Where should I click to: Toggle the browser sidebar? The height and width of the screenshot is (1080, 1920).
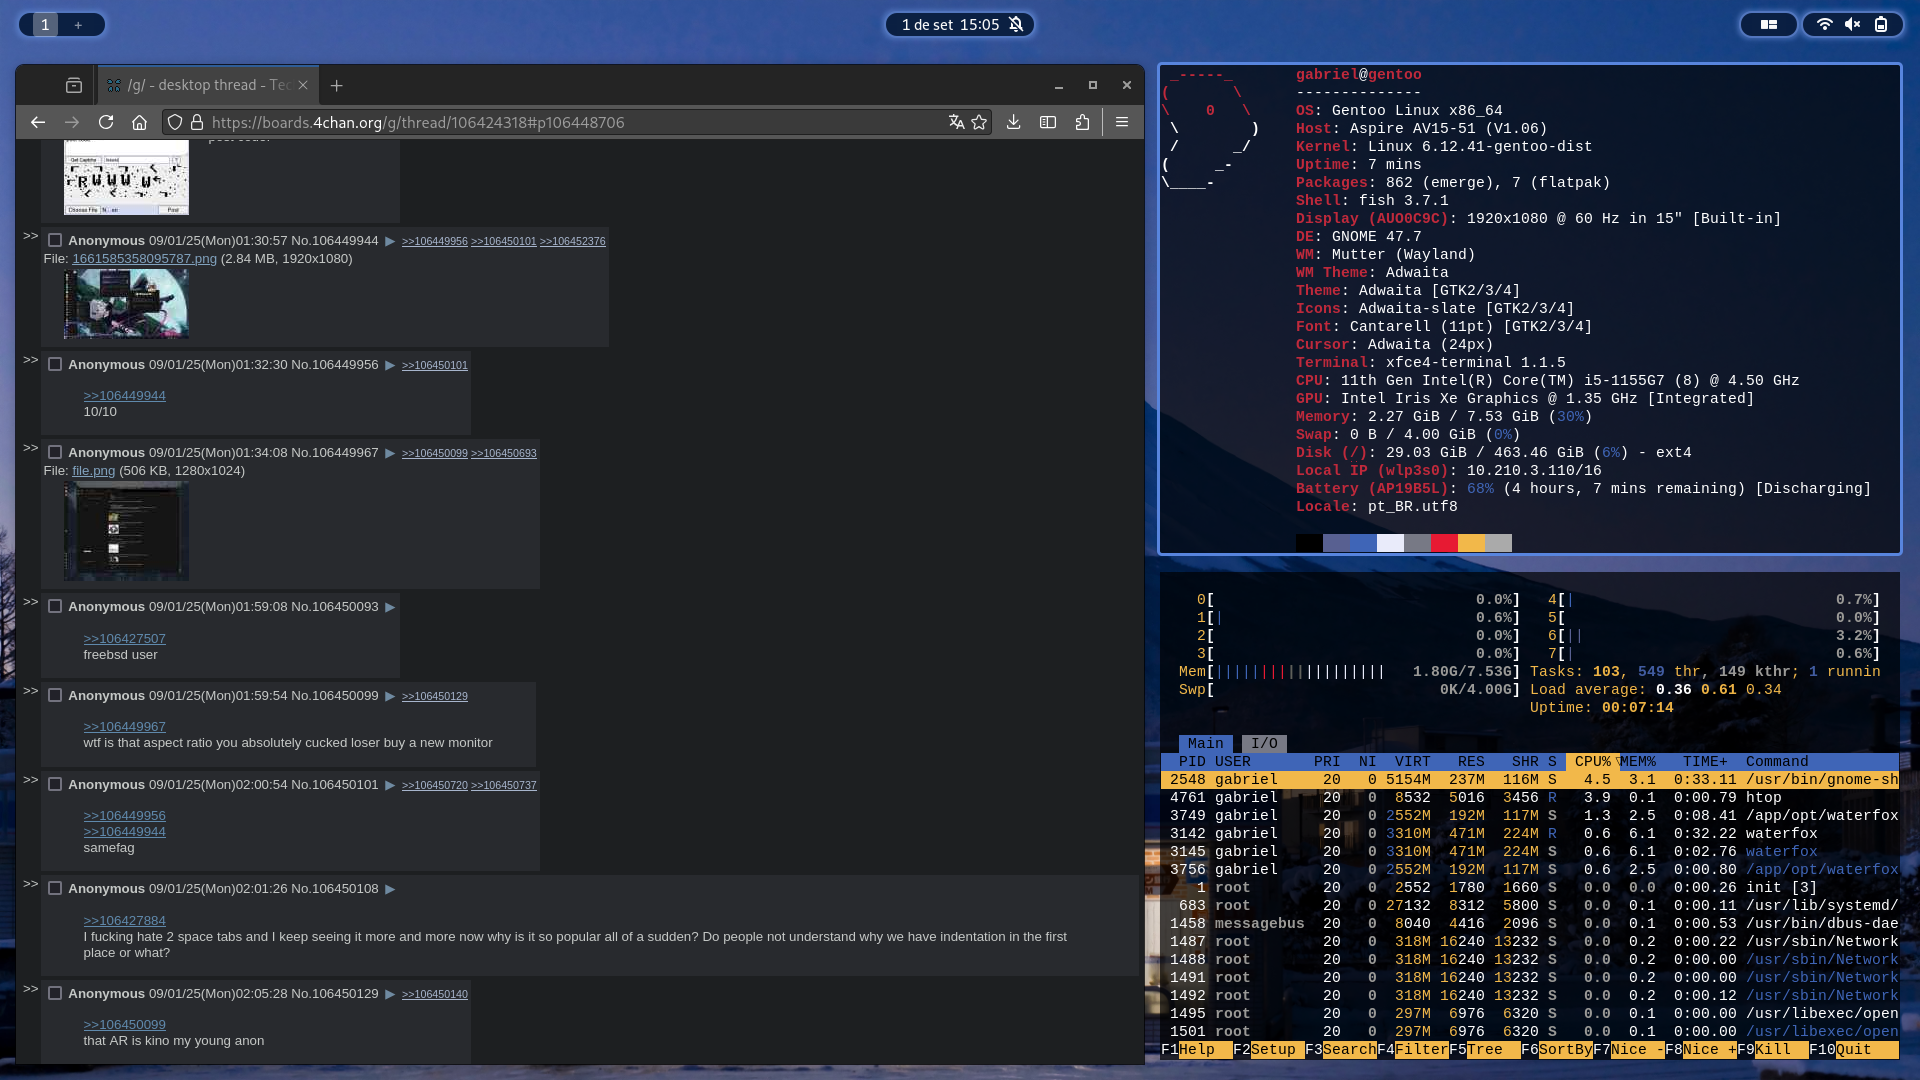tap(1048, 122)
